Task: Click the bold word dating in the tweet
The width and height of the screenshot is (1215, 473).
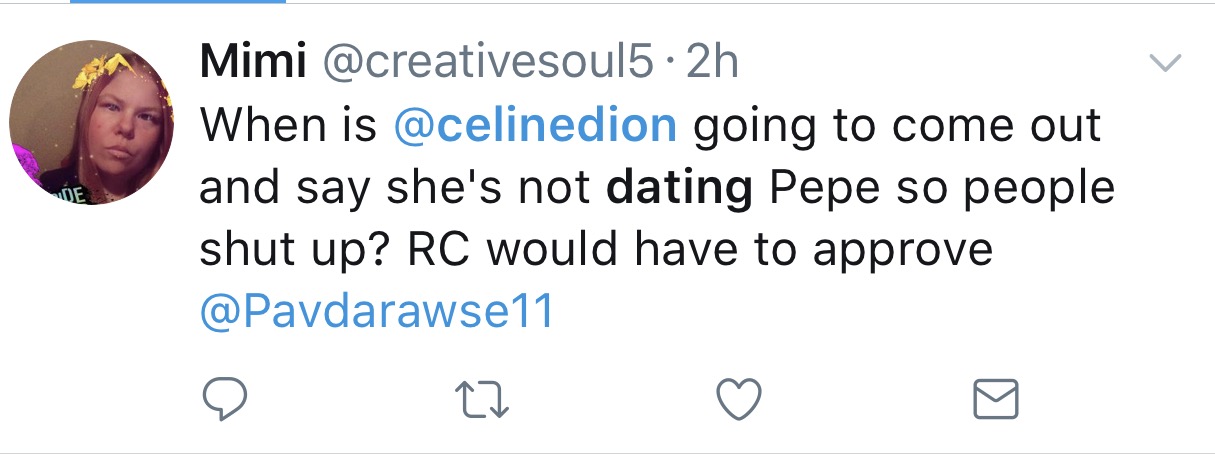Action: pyautogui.click(x=680, y=187)
